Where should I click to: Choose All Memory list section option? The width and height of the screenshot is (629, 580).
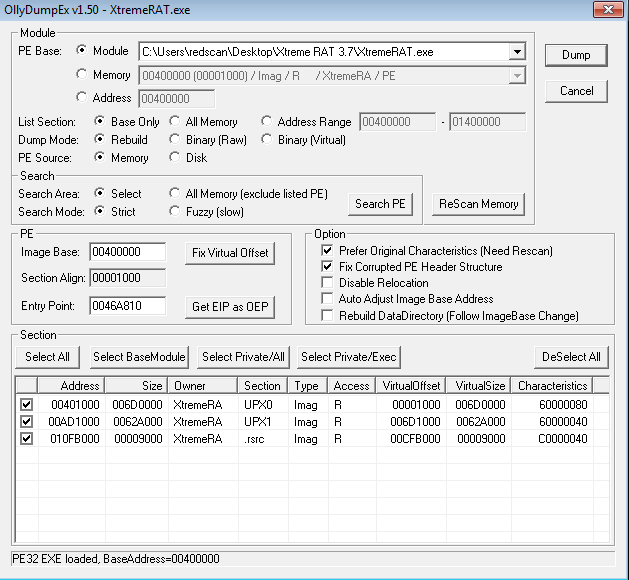click(x=174, y=121)
